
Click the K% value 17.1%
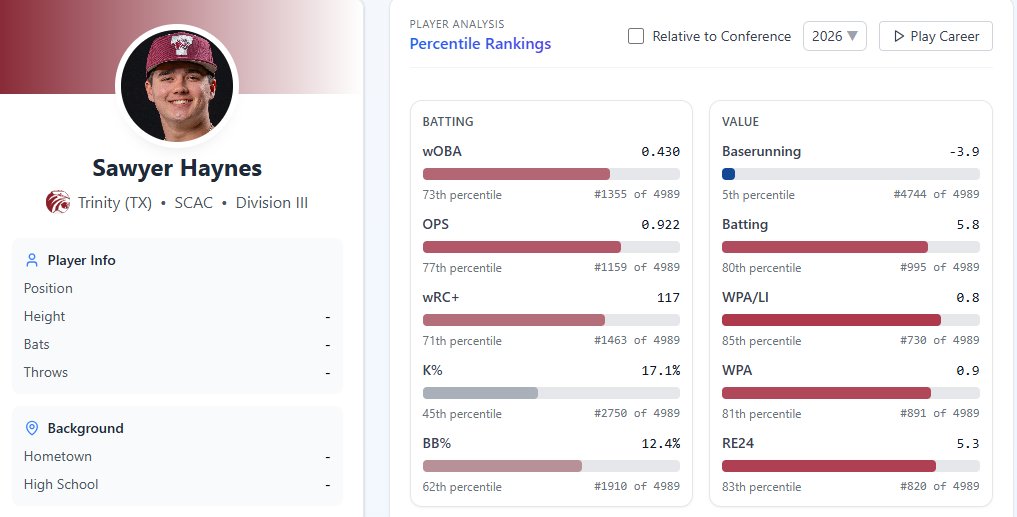(x=660, y=371)
